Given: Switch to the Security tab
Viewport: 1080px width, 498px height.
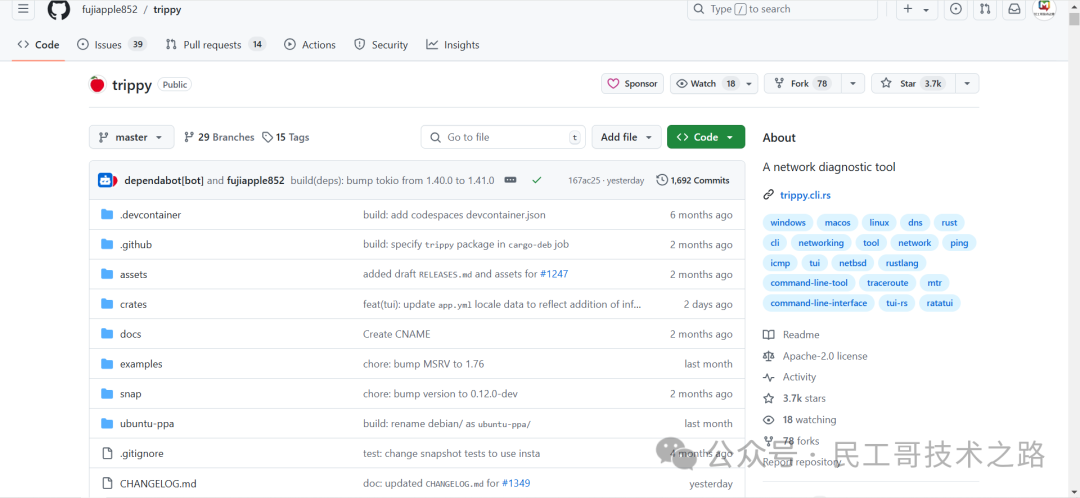Looking at the screenshot, I should [x=381, y=45].
